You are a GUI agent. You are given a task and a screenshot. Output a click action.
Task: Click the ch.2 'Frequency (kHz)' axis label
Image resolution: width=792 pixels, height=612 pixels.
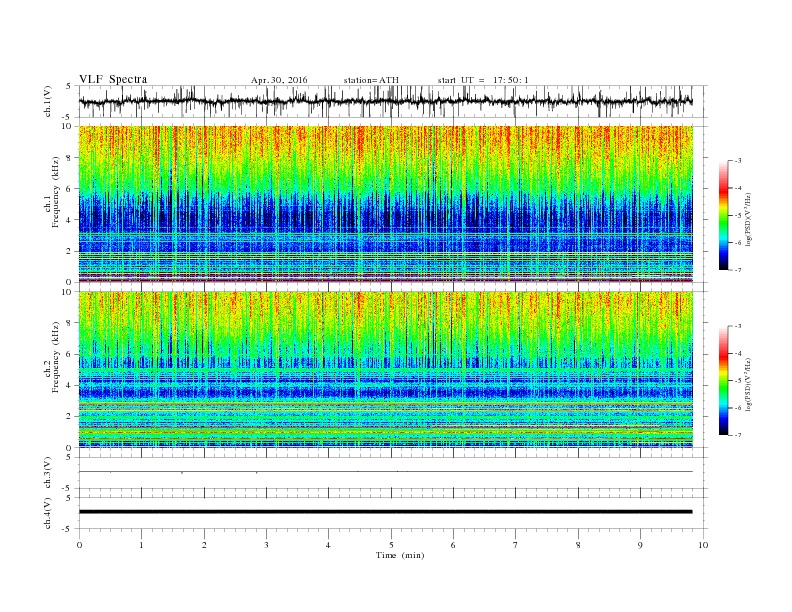tap(56, 356)
